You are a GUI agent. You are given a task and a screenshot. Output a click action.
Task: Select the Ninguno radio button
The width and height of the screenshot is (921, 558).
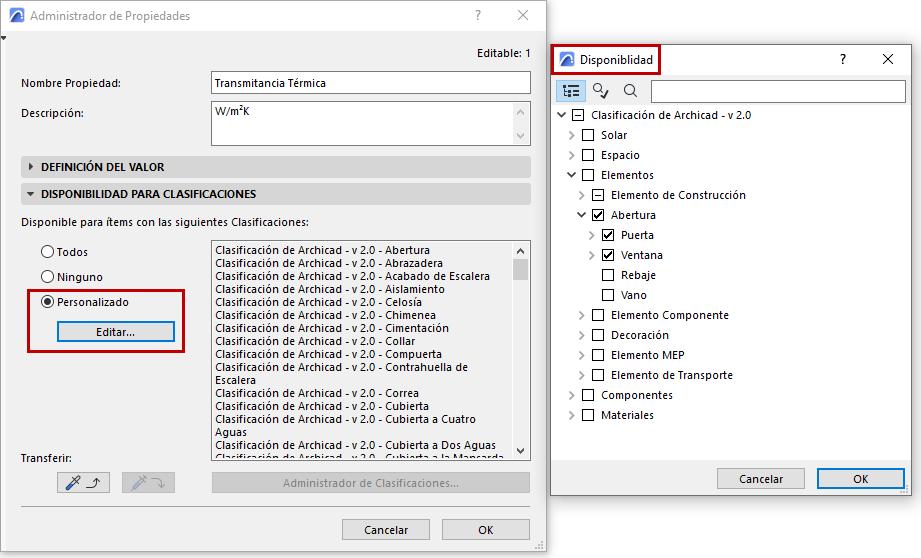48,277
